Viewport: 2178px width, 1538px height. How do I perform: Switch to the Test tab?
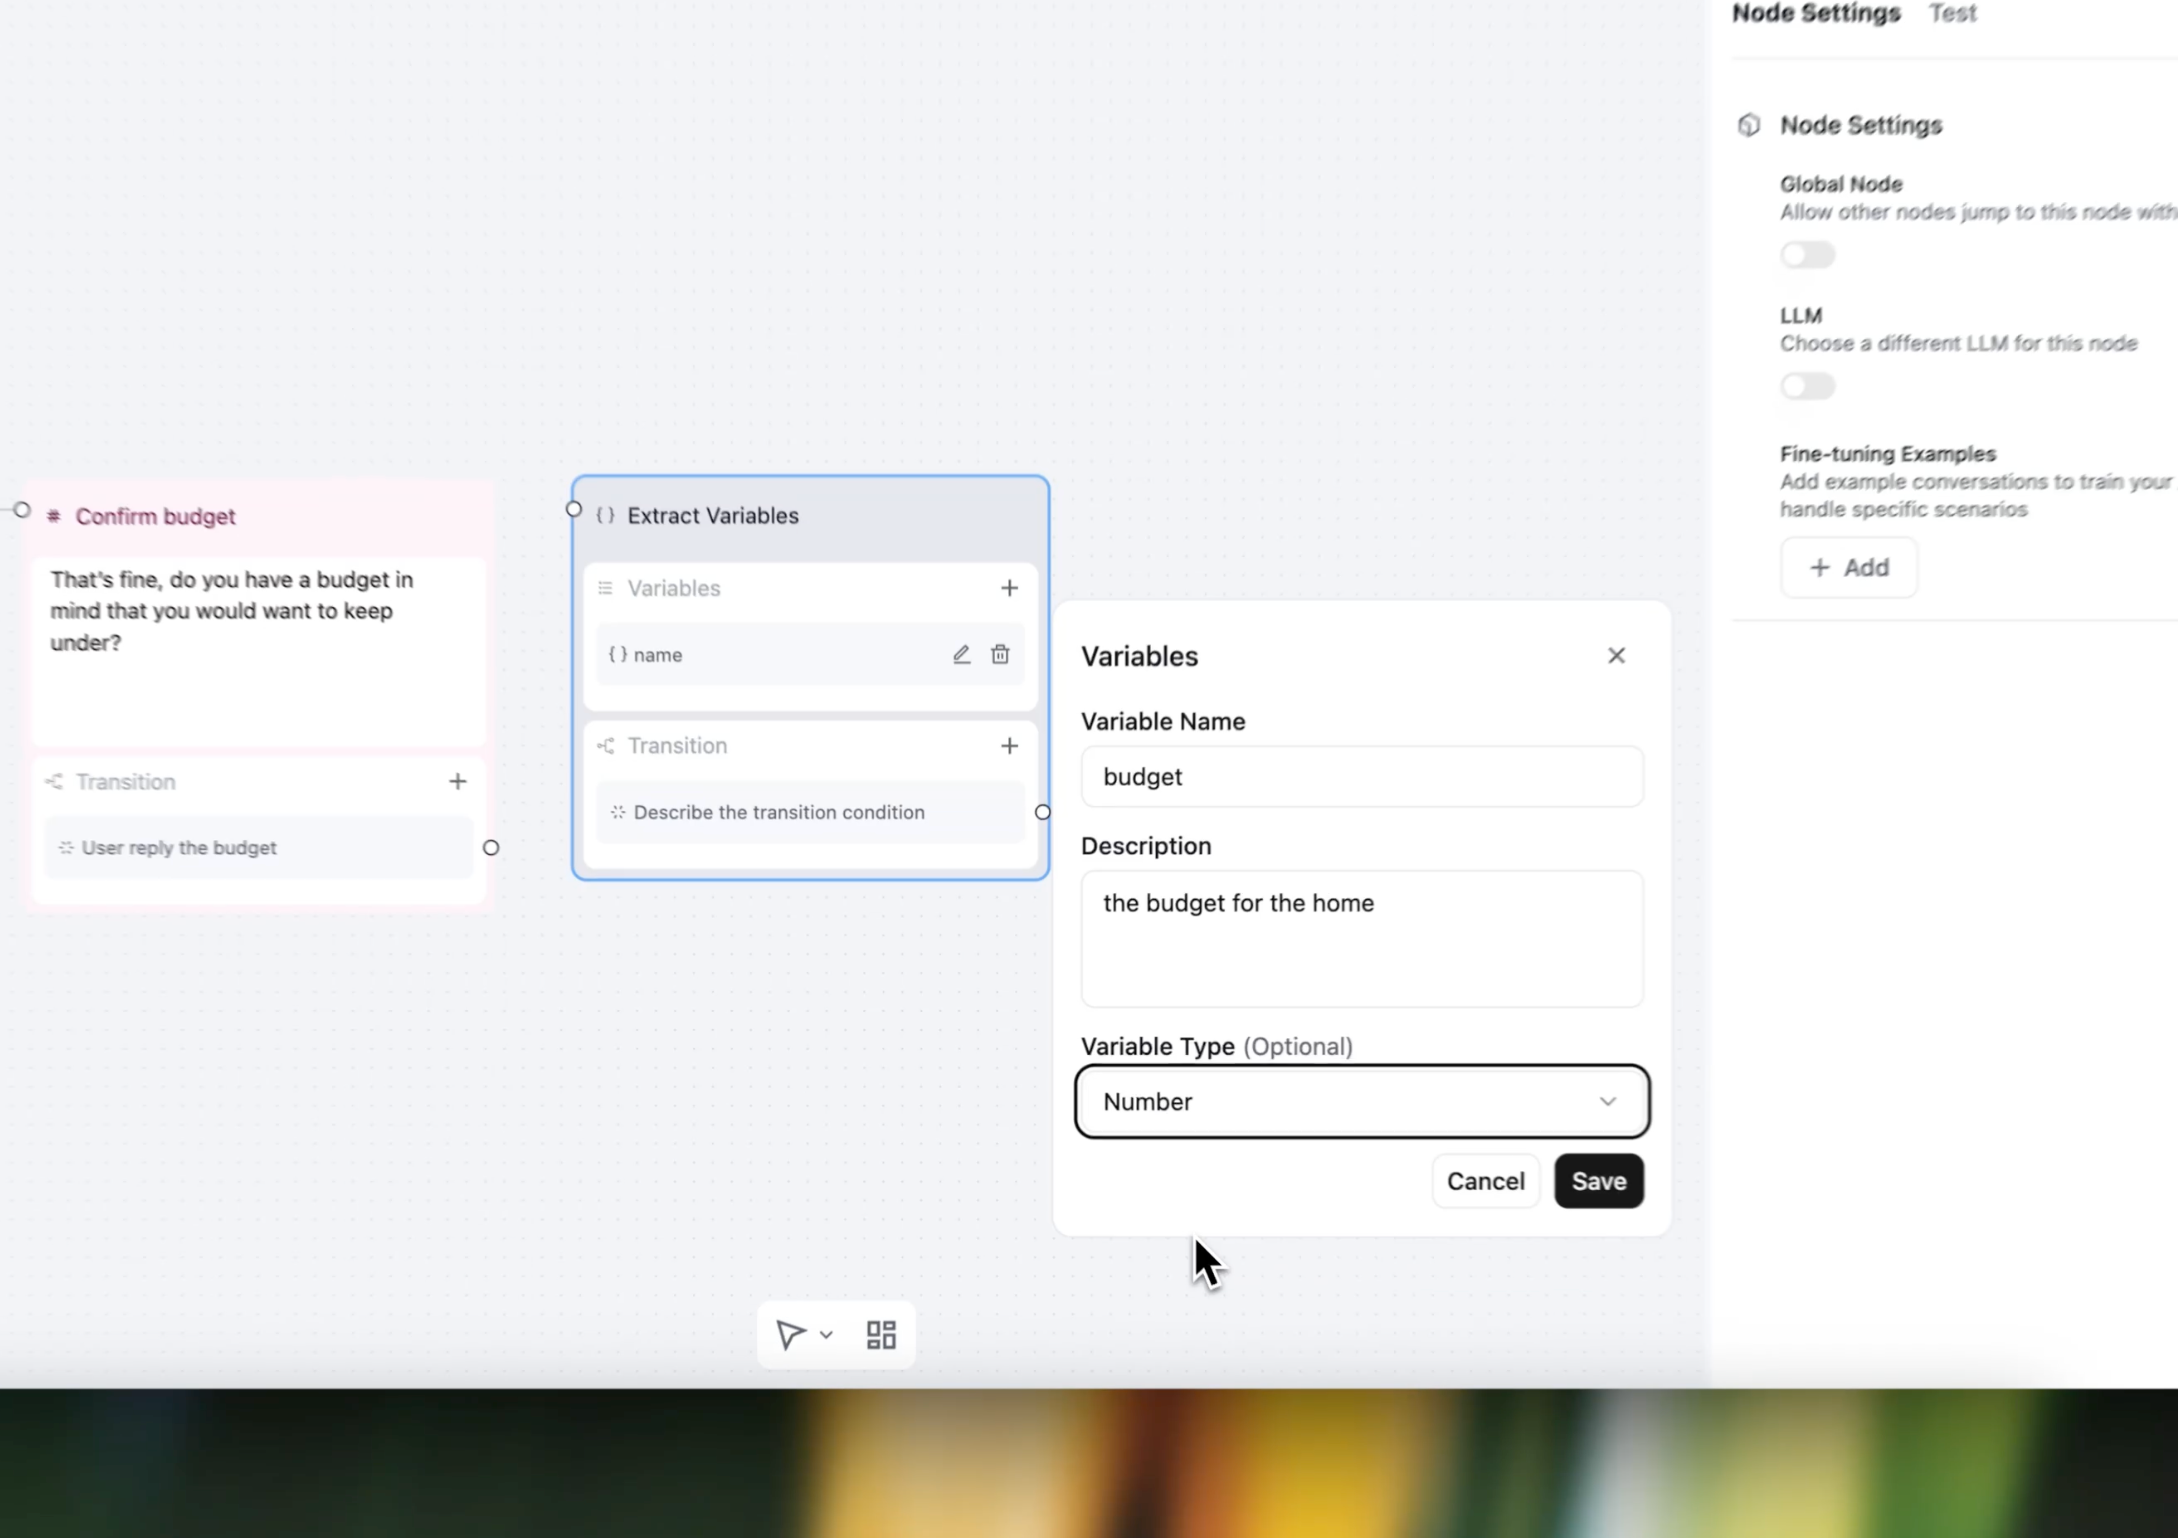pos(1952,13)
